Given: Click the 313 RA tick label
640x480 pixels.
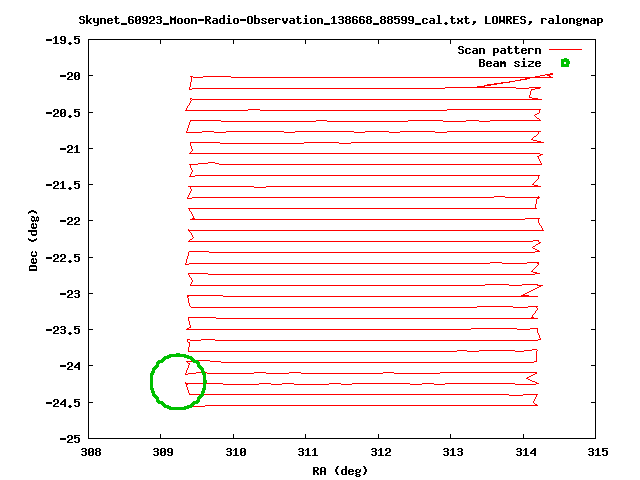Looking at the screenshot, I should [x=453, y=452].
